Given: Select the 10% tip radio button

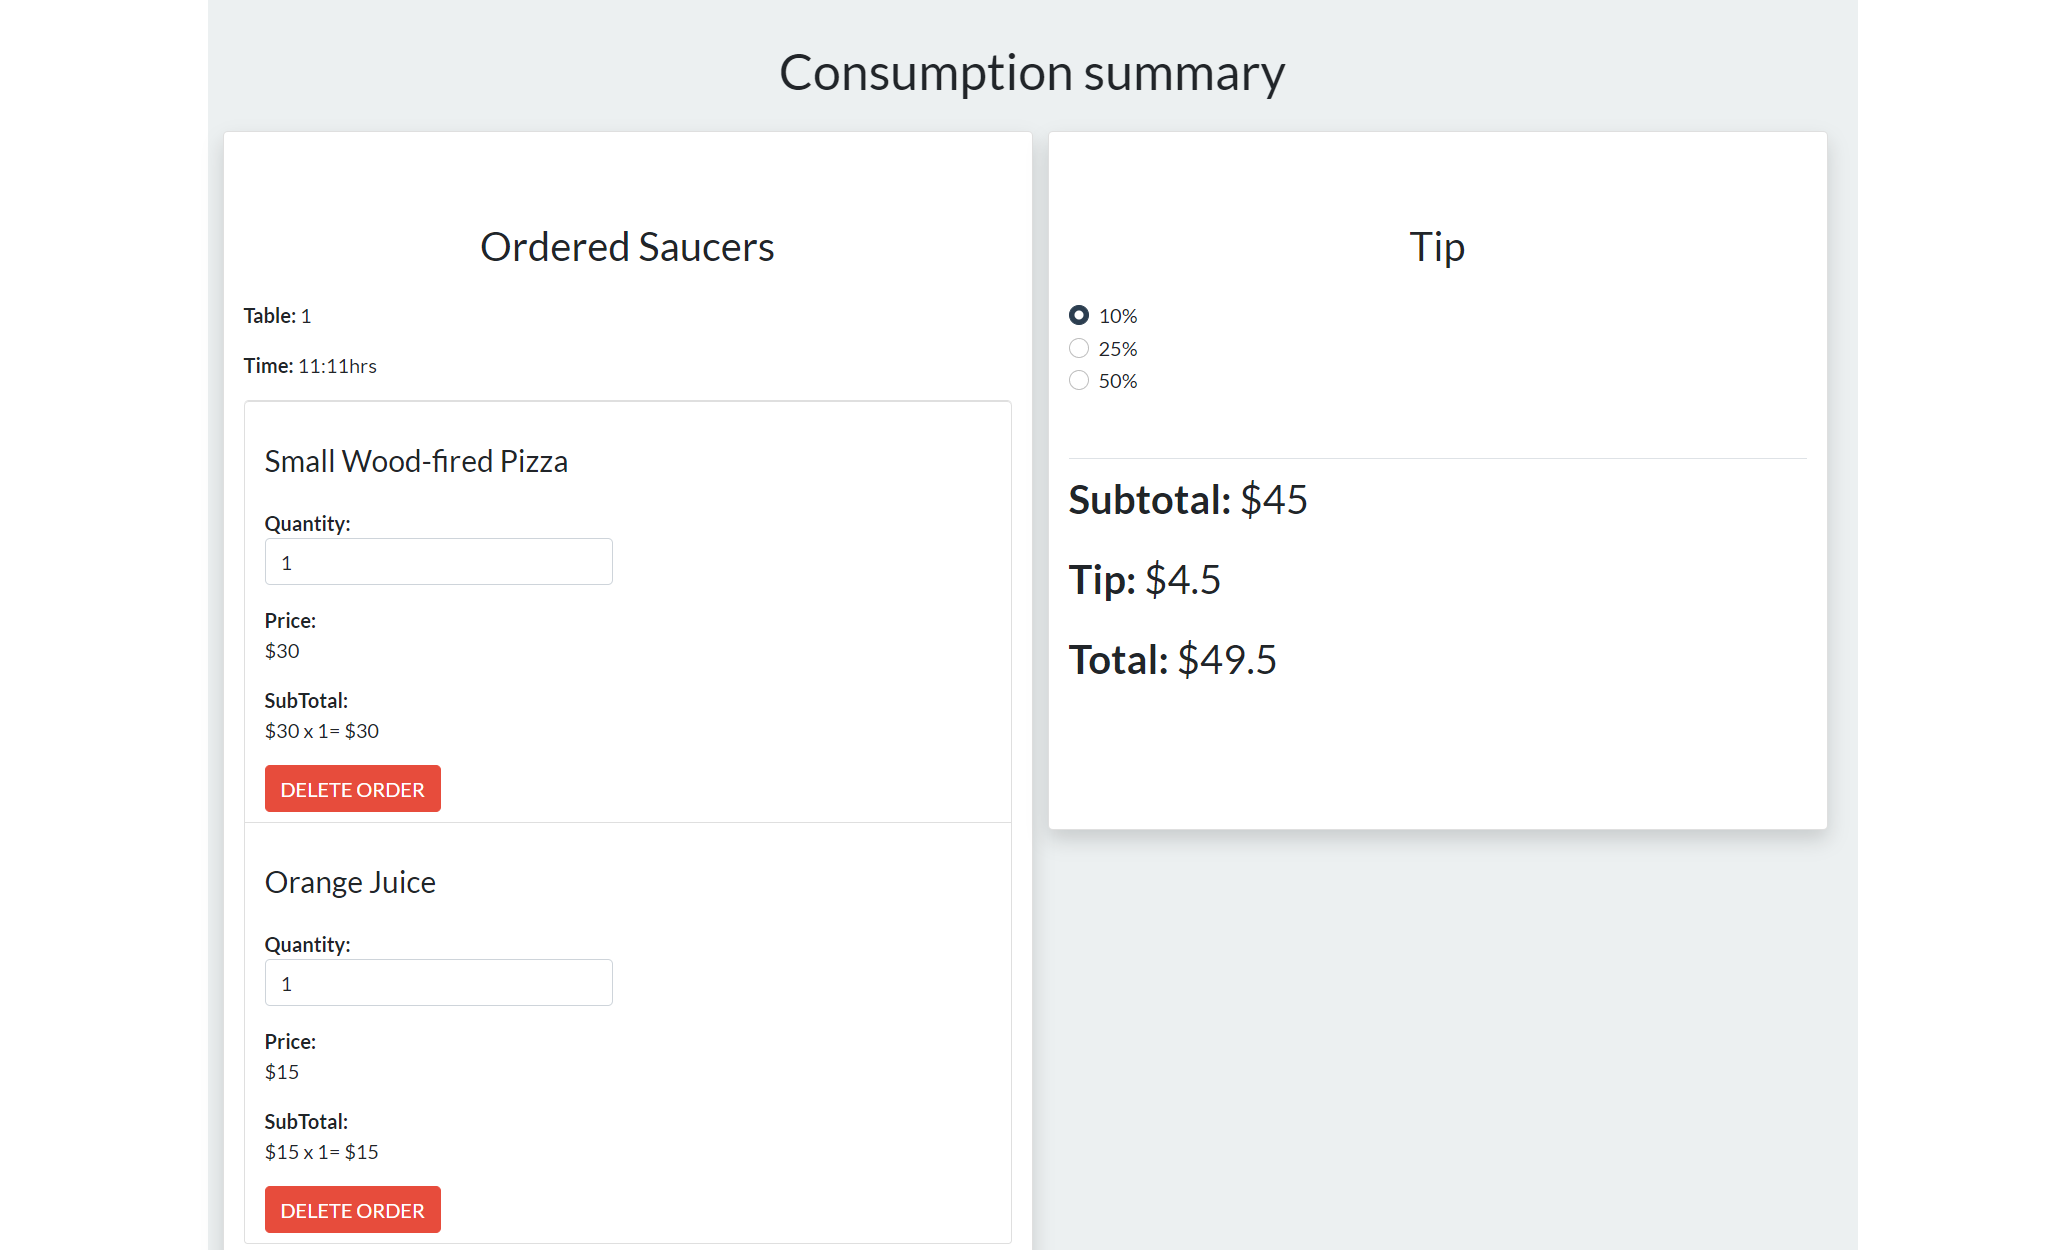Looking at the screenshot, I should click(x=1078, y=316).
